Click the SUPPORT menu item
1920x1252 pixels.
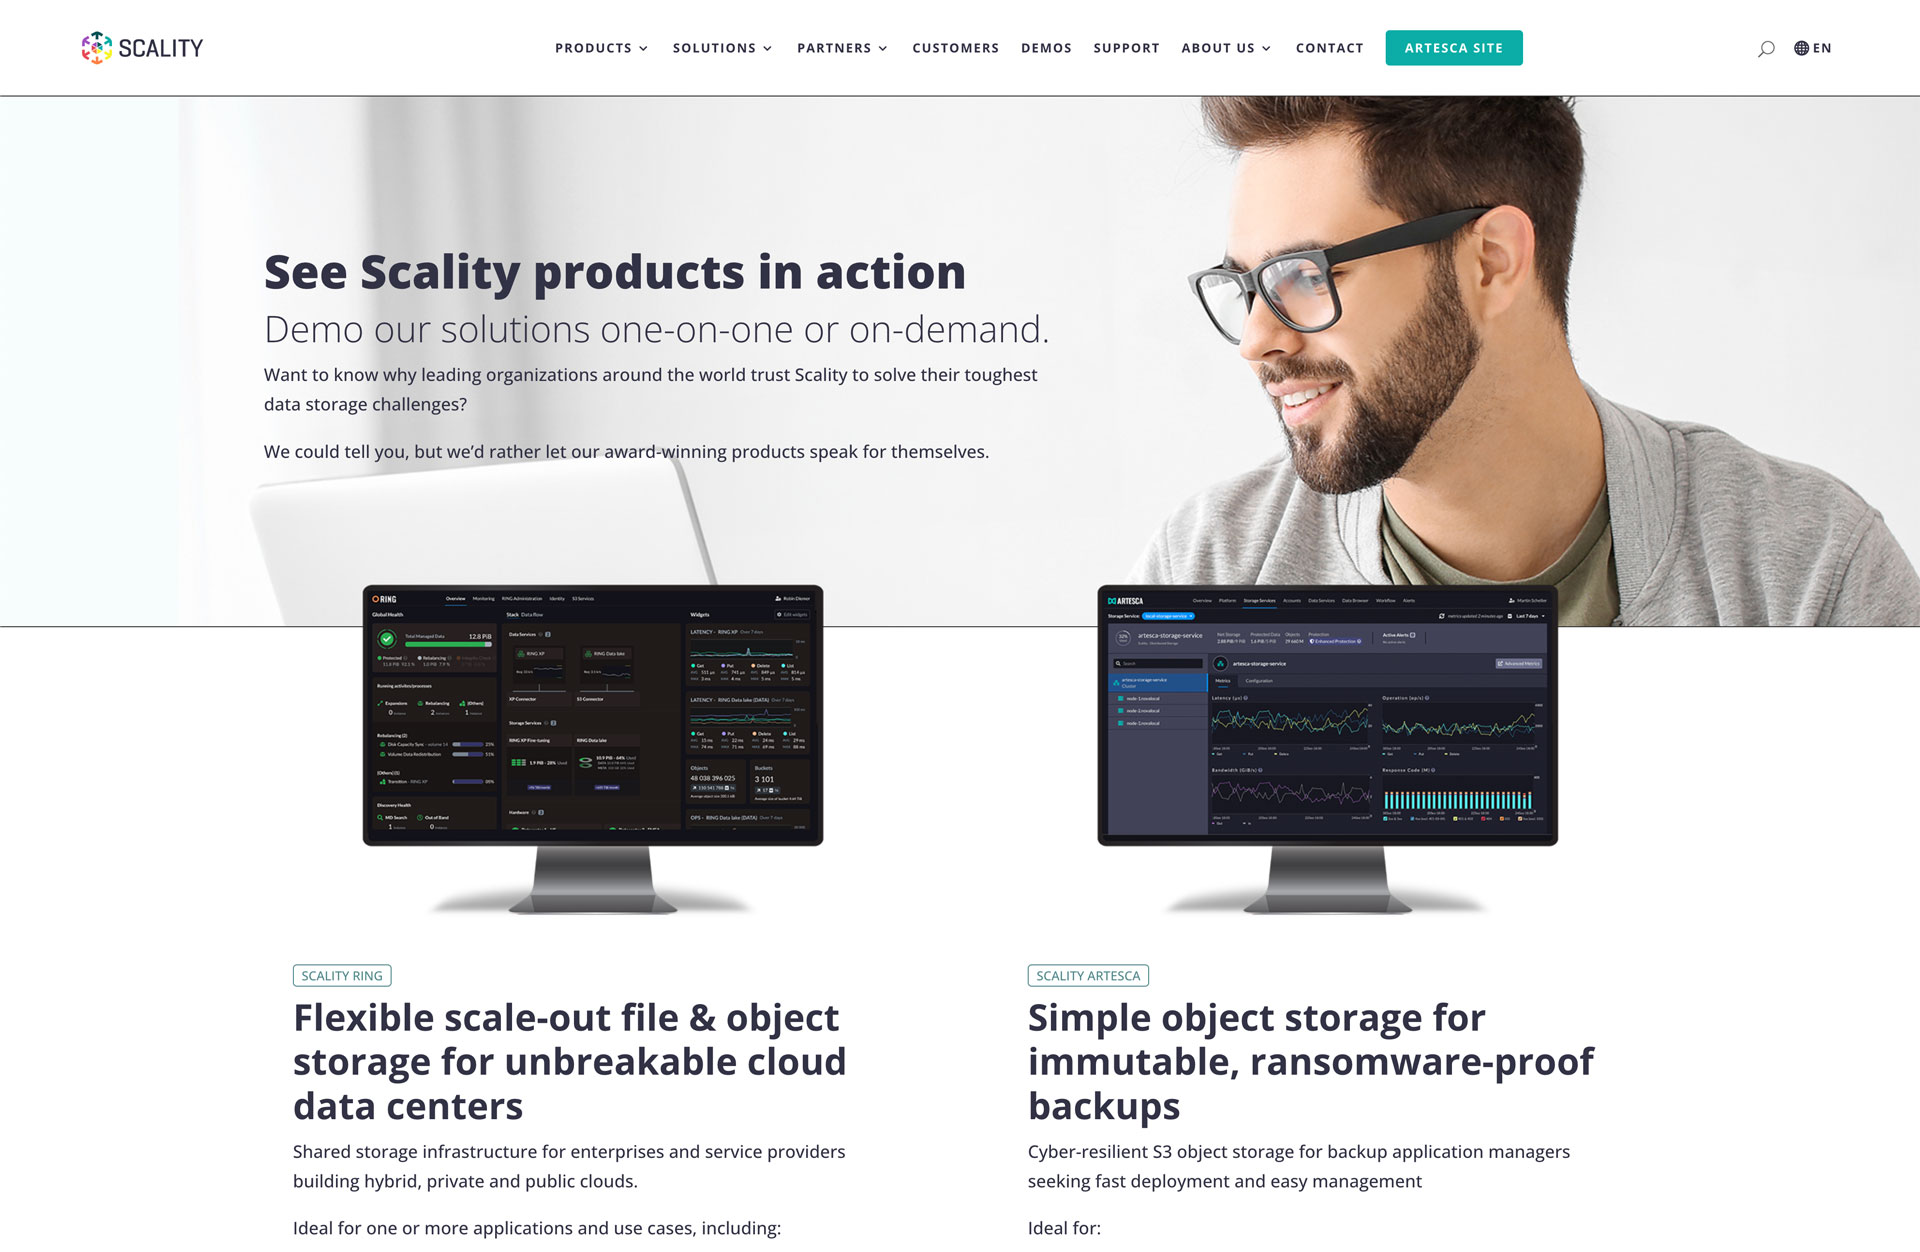pos(1127,48)
